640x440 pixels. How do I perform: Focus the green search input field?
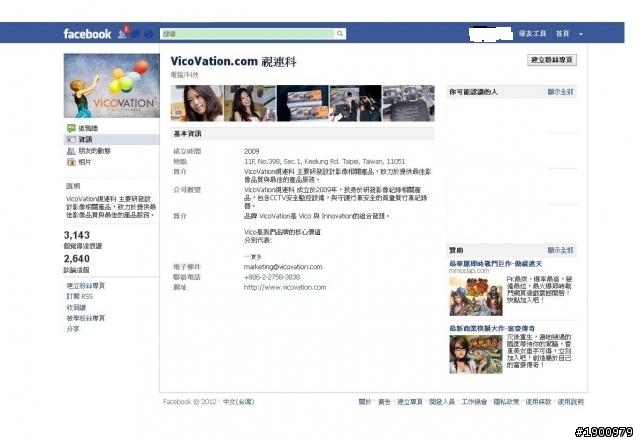click(248, 33)
